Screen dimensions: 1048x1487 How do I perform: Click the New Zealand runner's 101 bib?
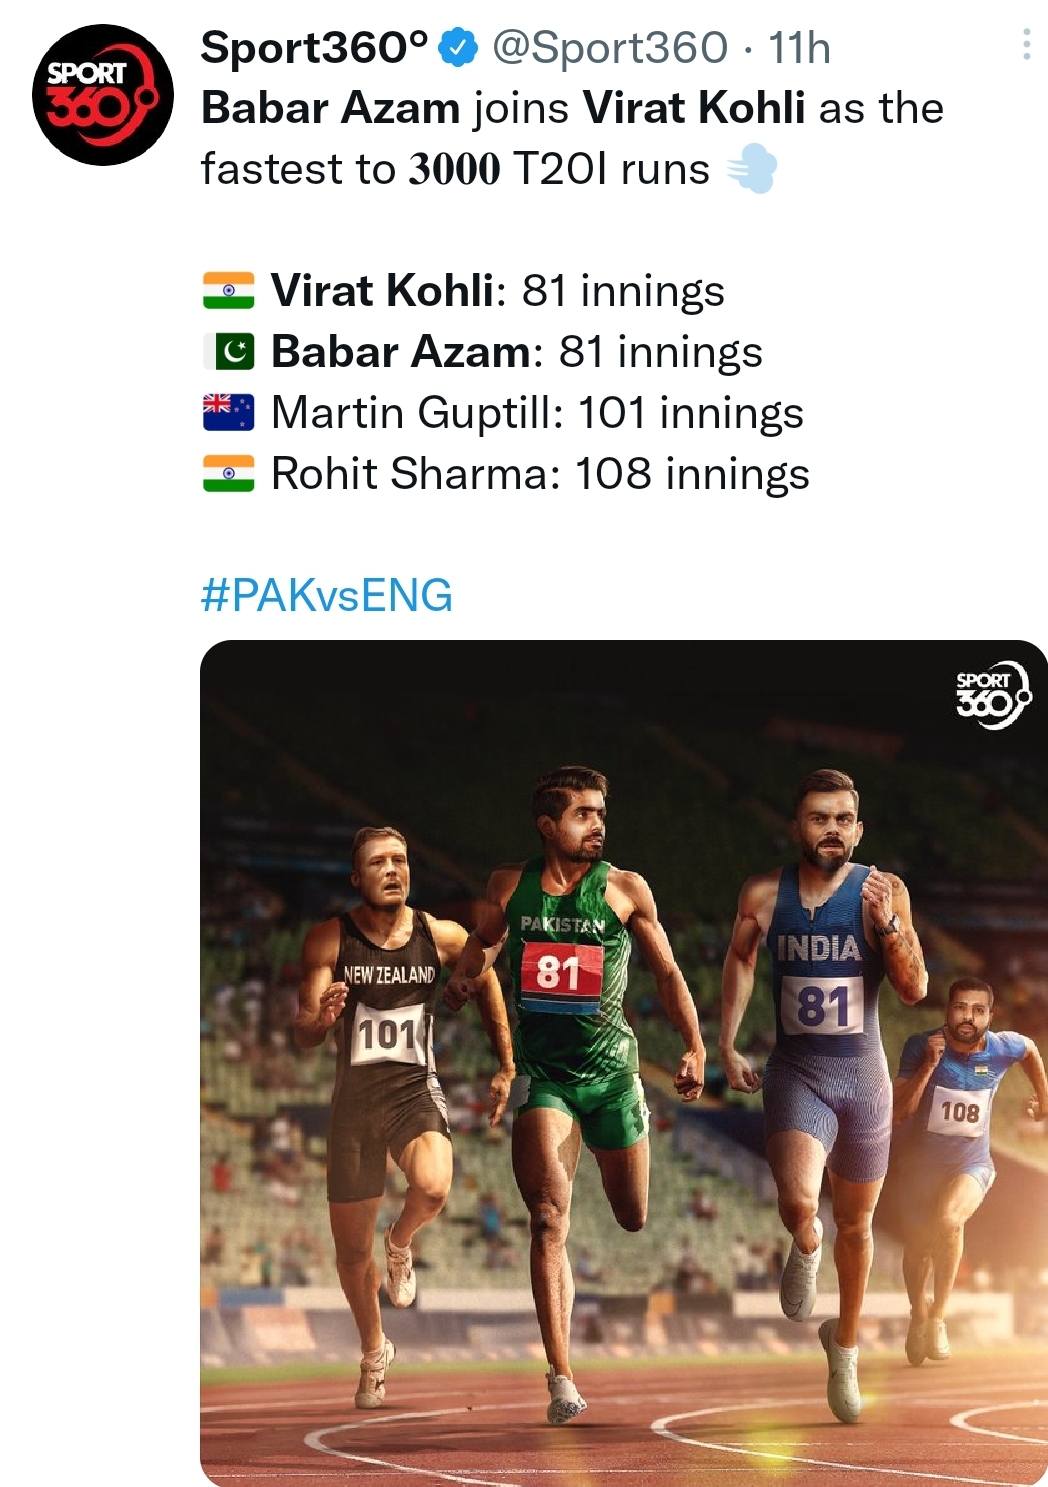391,1033
